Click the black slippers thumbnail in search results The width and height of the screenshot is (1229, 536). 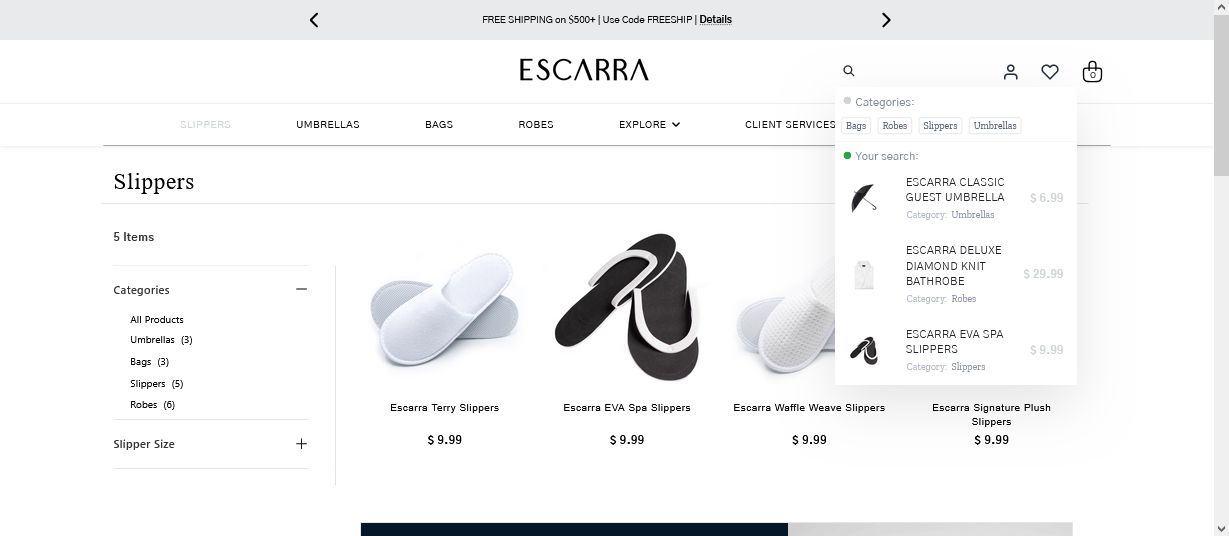tap(864, 350)
